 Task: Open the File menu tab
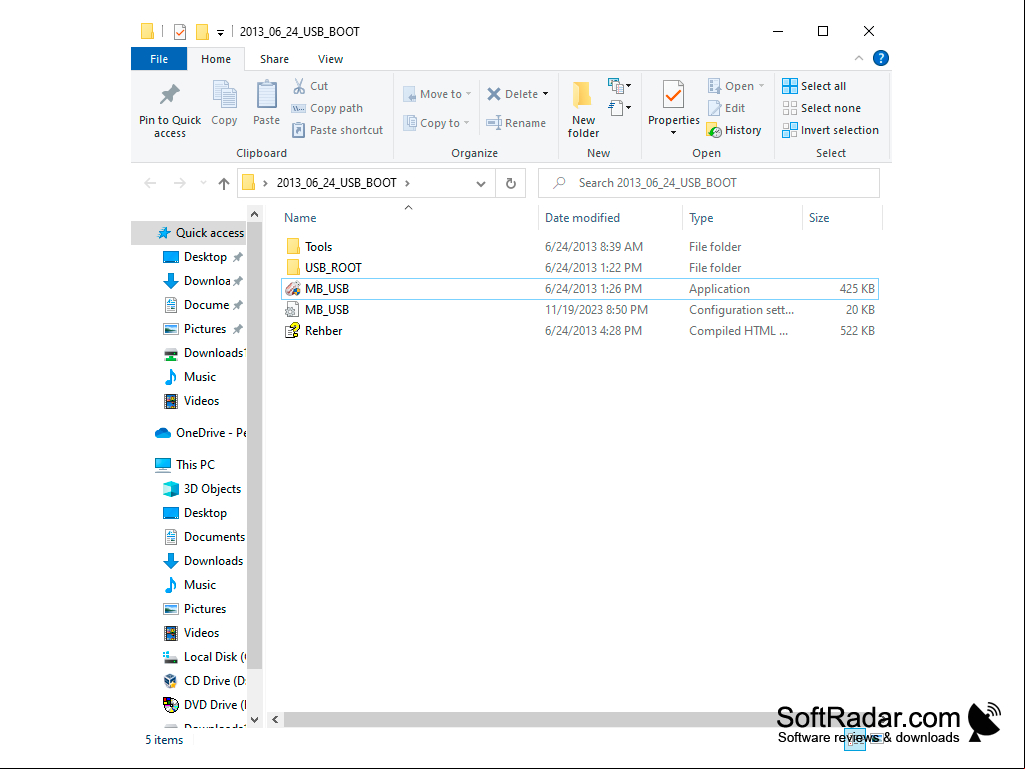[x=159, y=59]
